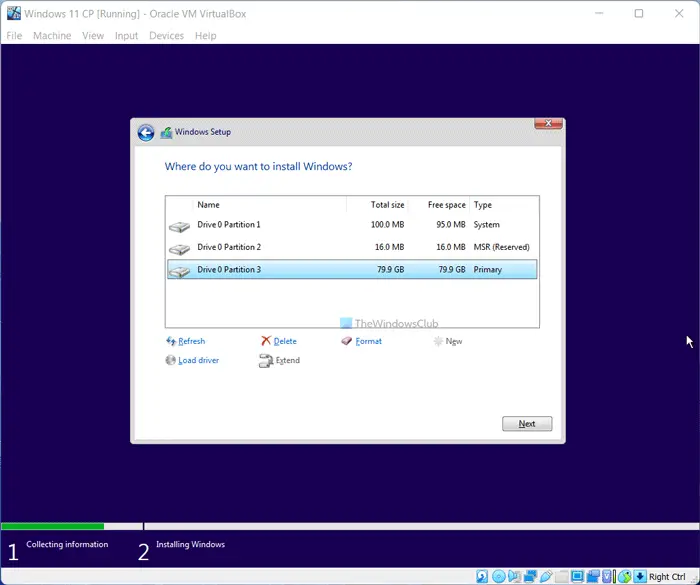Image resolution: width=700 pixels, height=585 pixels.
Task: Click the keyboard capture arrow indicator
Action: click(640, 577)
